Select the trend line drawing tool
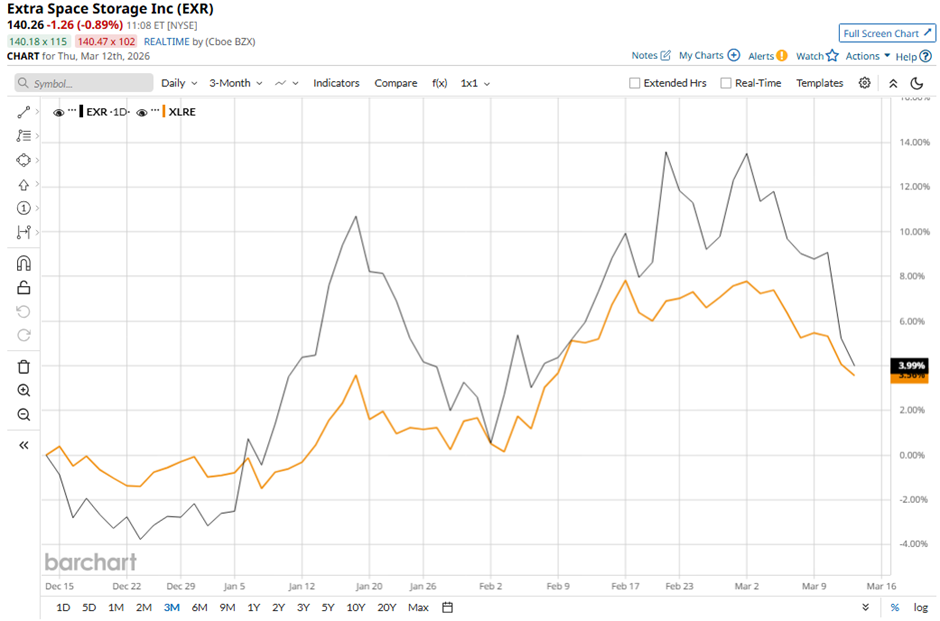The image size is (940, 621). pyautogui.click(x=23, y=112)
